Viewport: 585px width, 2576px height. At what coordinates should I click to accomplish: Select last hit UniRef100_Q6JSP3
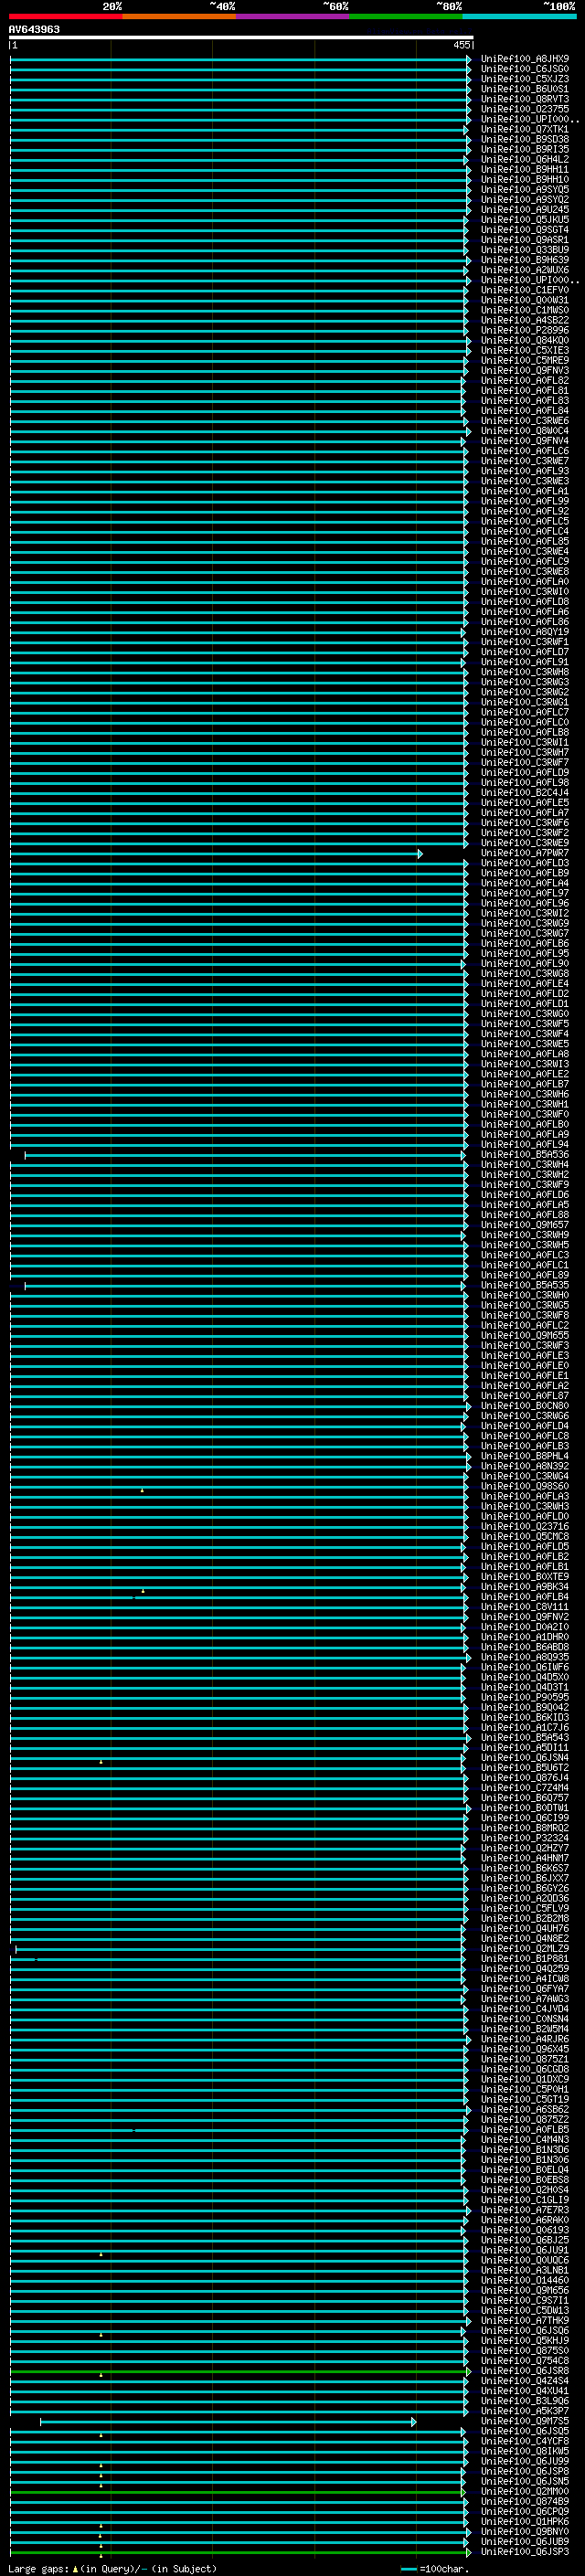coord(525,2552)
